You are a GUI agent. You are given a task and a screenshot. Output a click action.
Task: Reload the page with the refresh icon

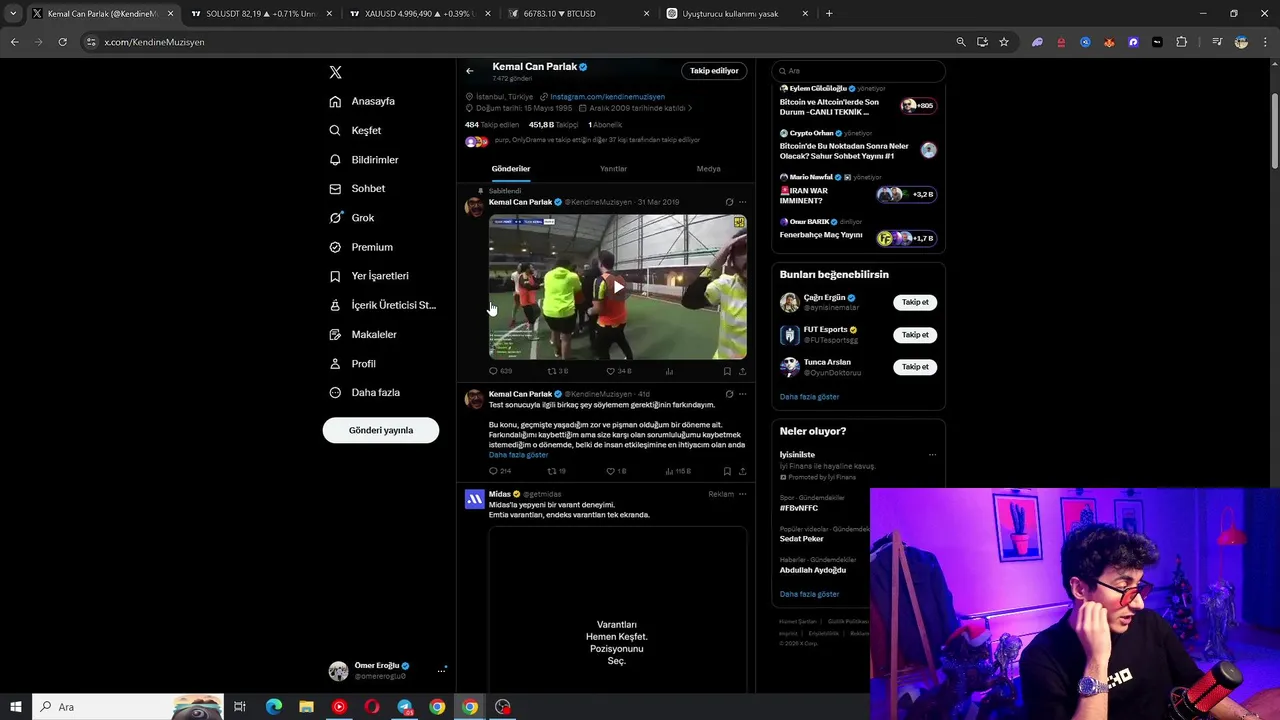pyautogui.click(x=62, y=42)
